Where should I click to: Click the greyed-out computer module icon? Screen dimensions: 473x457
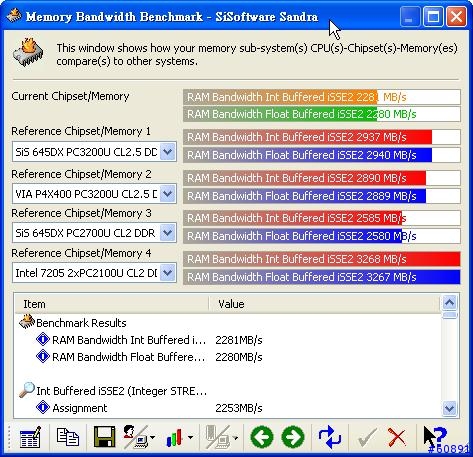pos(217,437)
